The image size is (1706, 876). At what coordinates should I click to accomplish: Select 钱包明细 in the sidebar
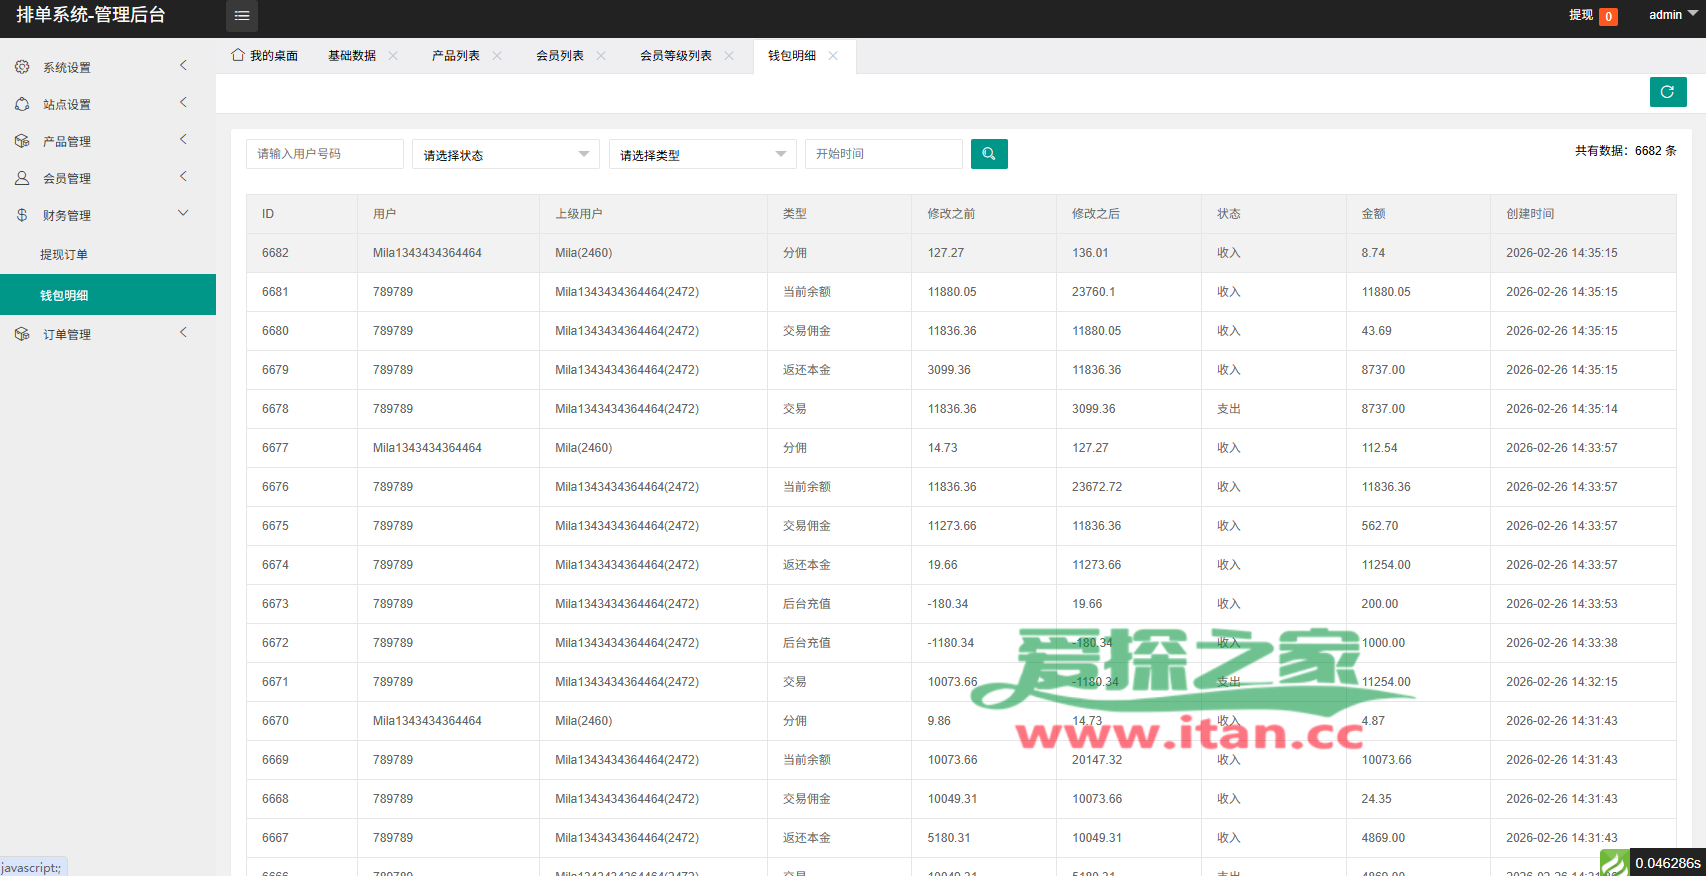point(64,295)
